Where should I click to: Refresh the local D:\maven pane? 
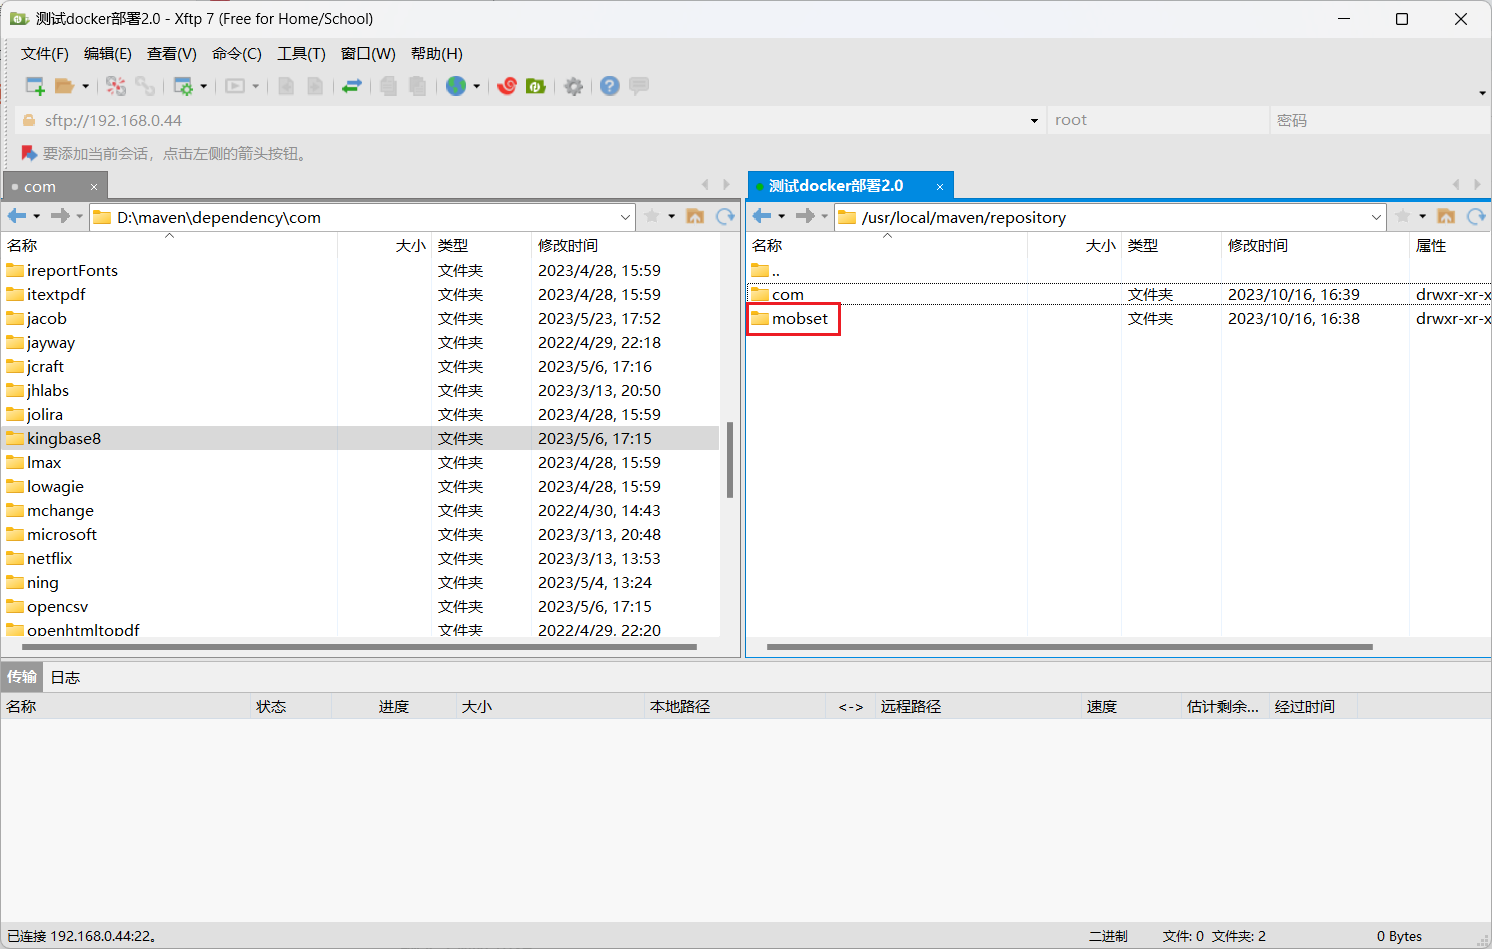[x=725, y=216]
